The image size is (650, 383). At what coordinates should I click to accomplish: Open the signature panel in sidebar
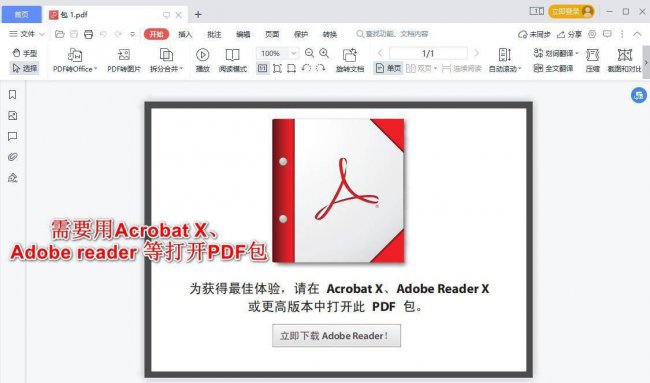[12, 178]
